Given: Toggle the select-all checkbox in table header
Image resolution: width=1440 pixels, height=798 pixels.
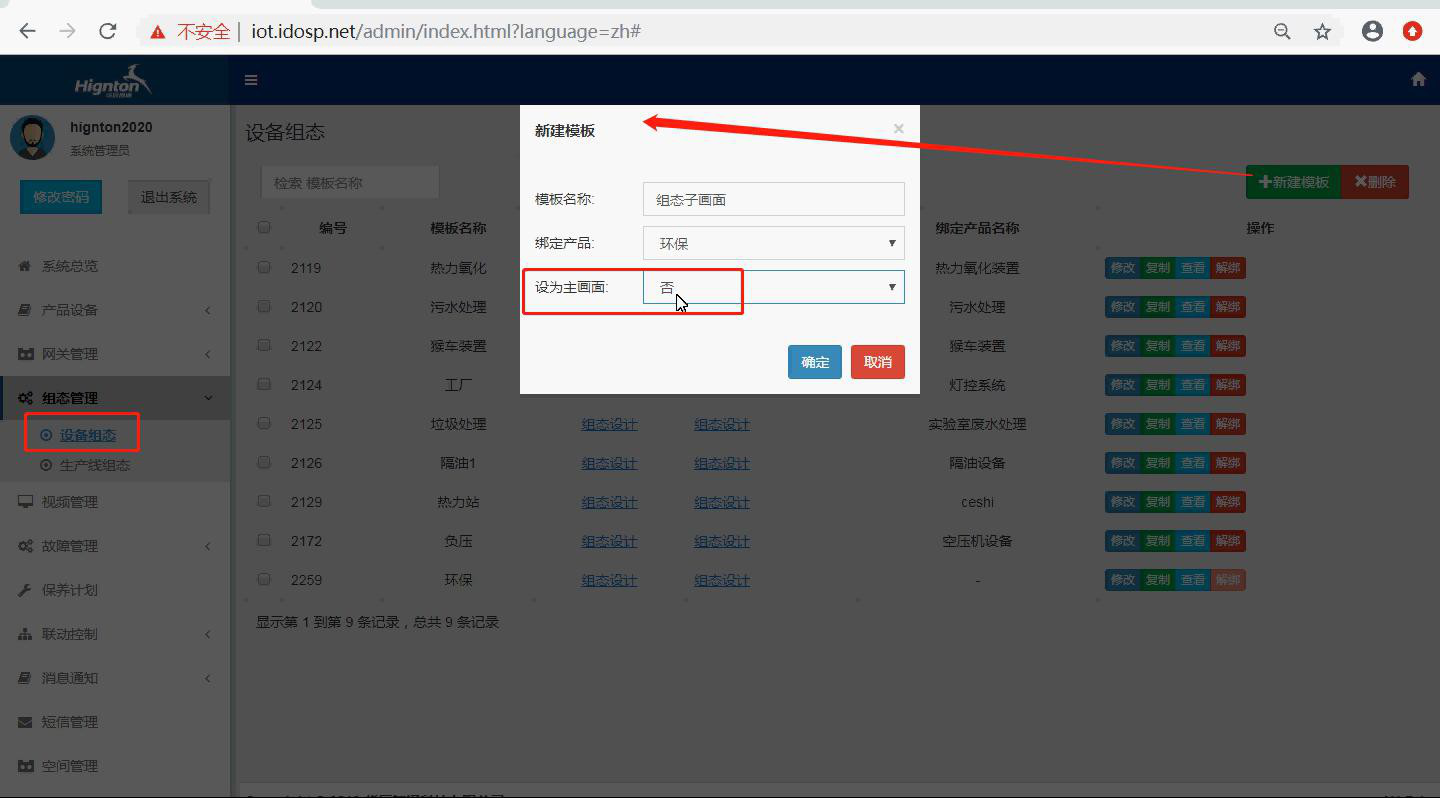Looking at the screenshot, I should (x=264, y=227).
